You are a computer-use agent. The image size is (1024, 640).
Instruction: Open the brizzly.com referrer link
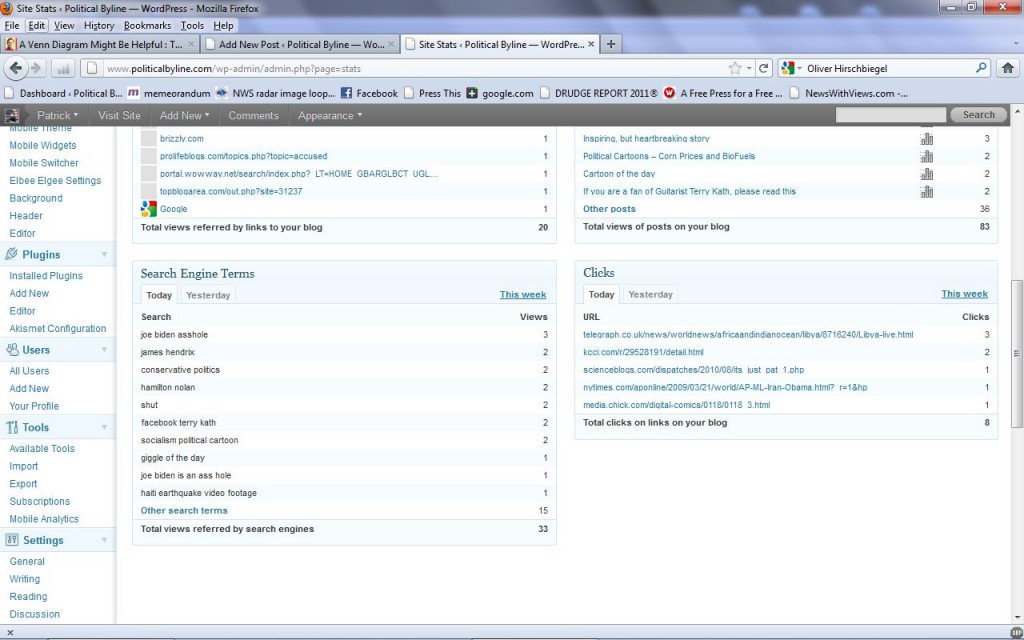click(182, 138)
